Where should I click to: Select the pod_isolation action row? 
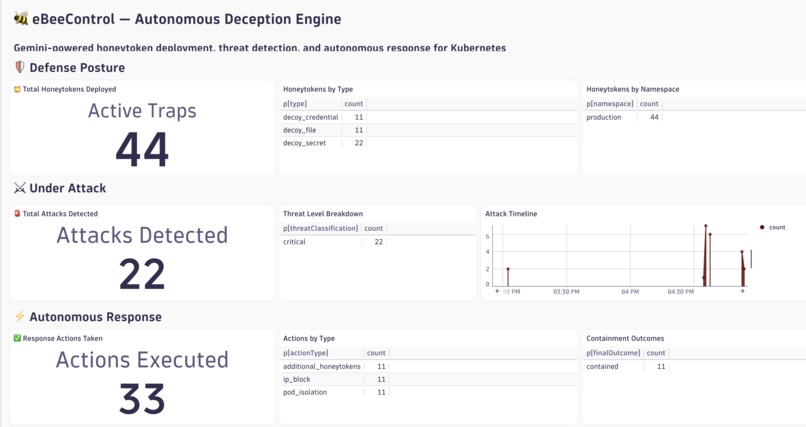[x=429, y=392]
